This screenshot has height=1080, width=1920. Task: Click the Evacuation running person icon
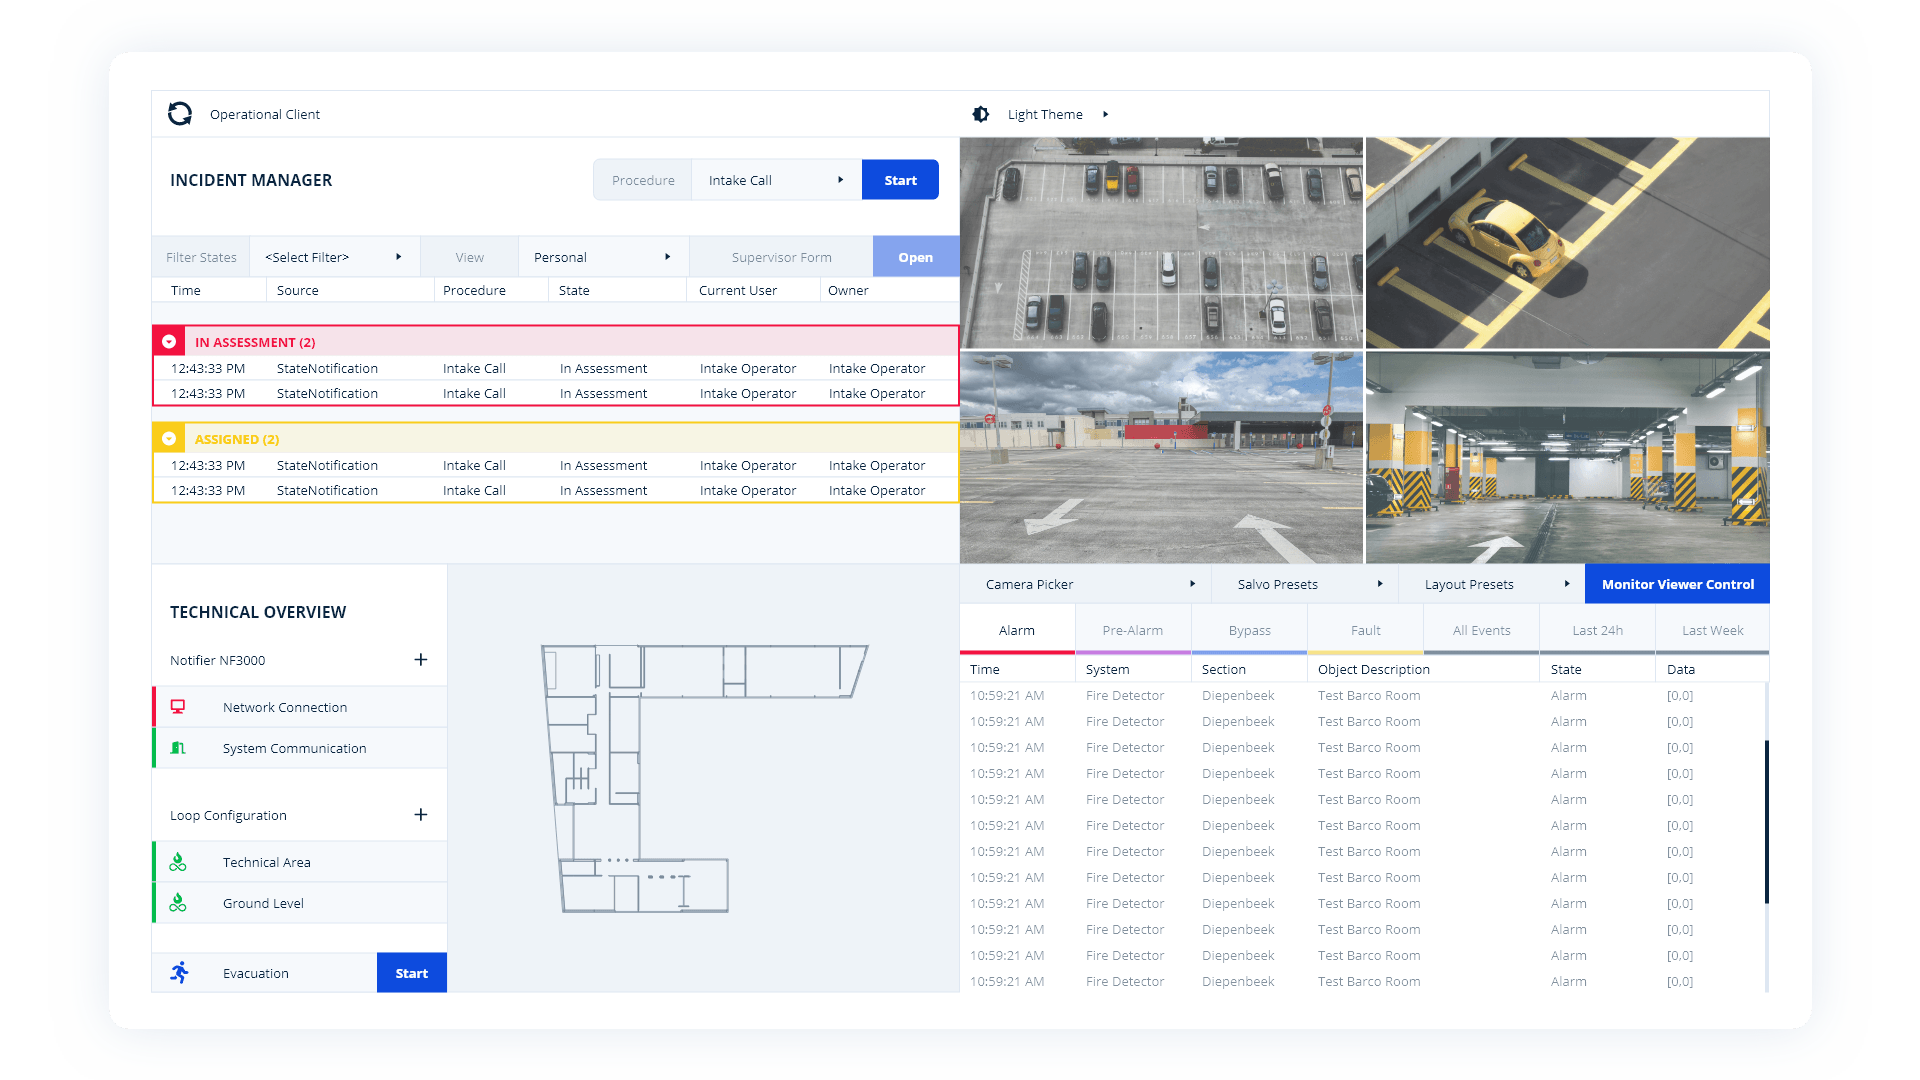(180, 973)
